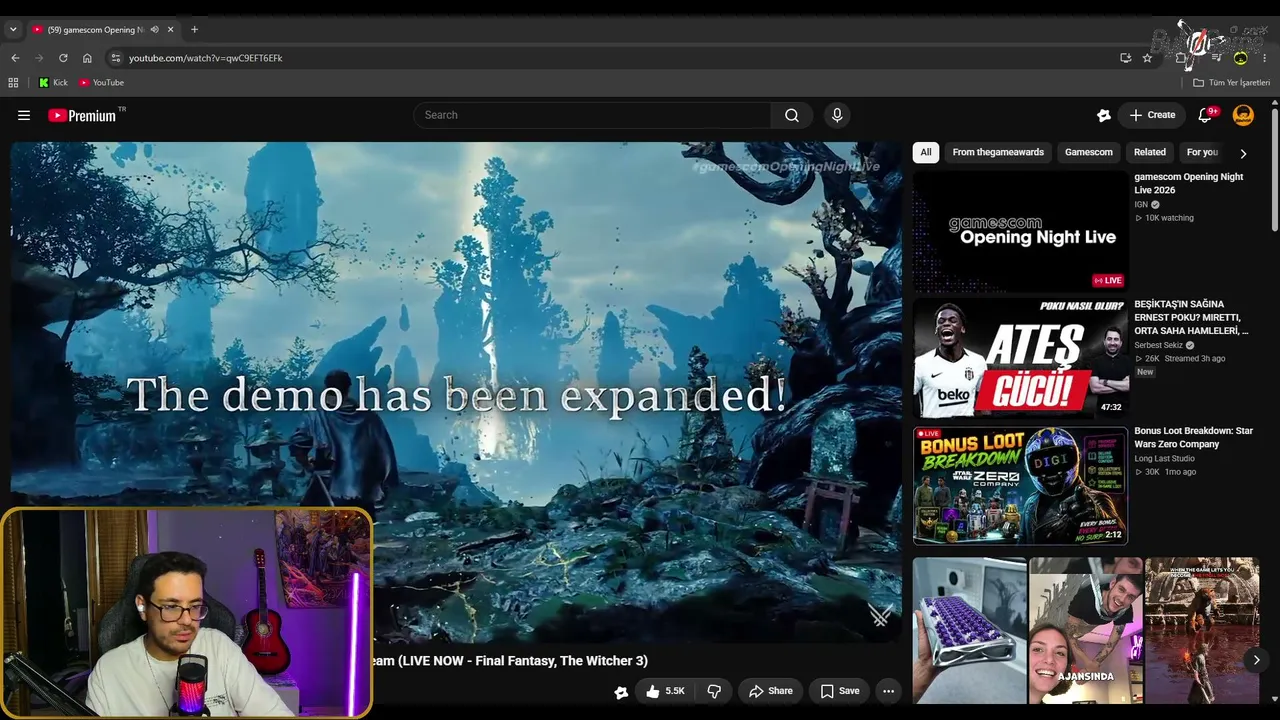Save the video with the Save button

click(840, 691)
